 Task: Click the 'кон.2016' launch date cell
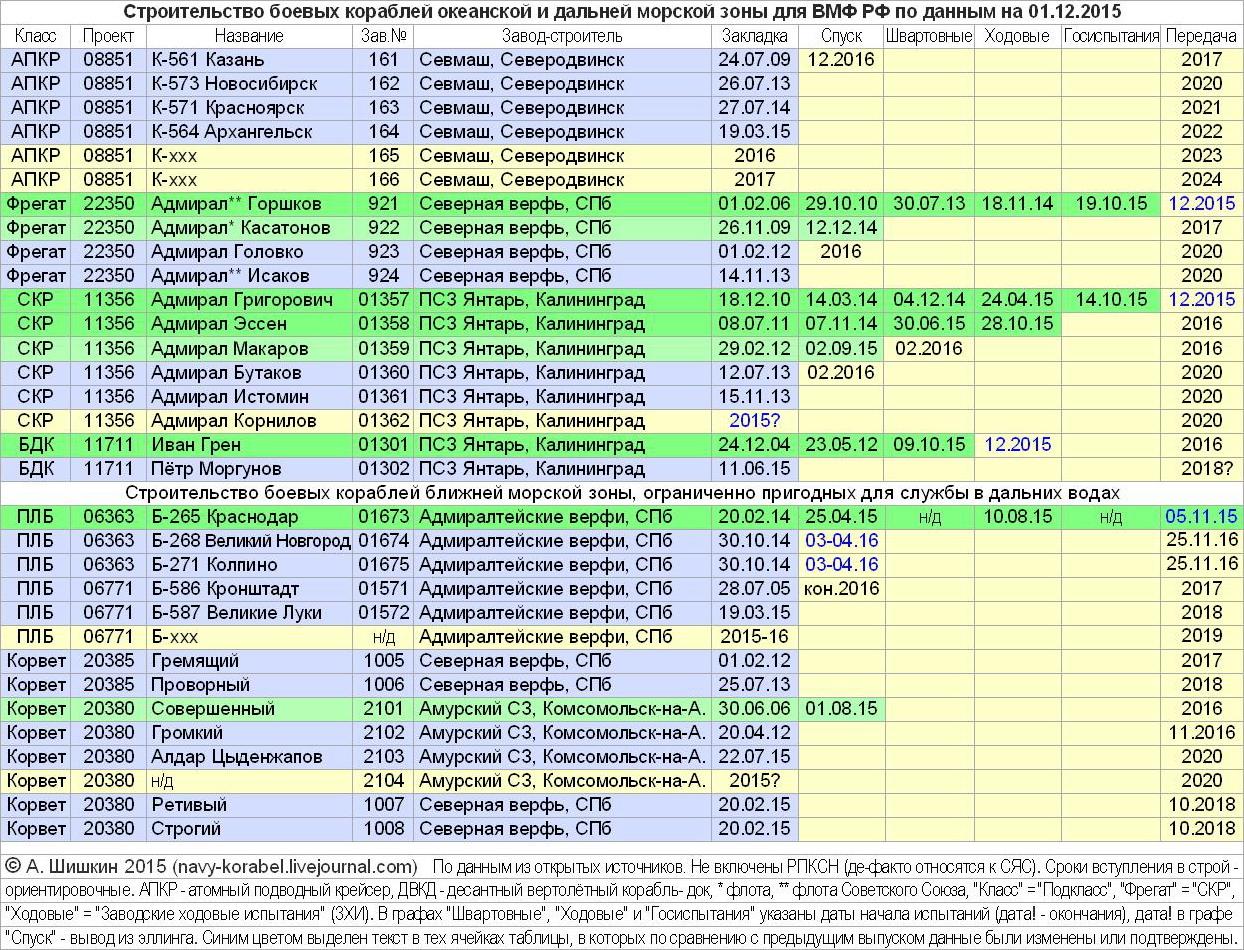point(841,589)
